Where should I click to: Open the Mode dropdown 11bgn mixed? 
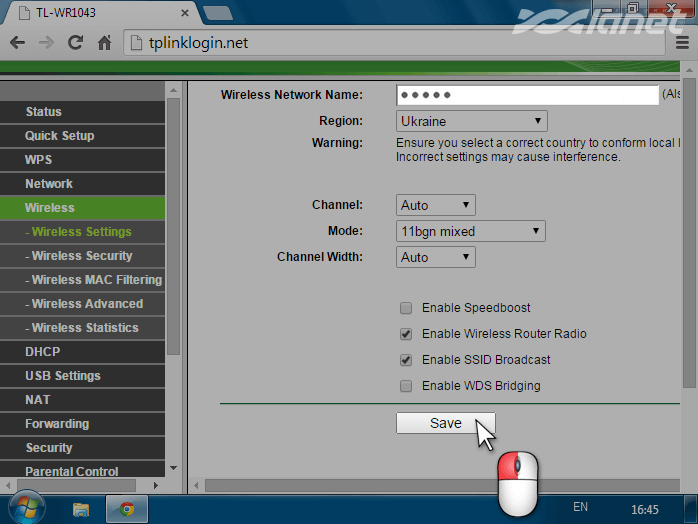(470, 231)
